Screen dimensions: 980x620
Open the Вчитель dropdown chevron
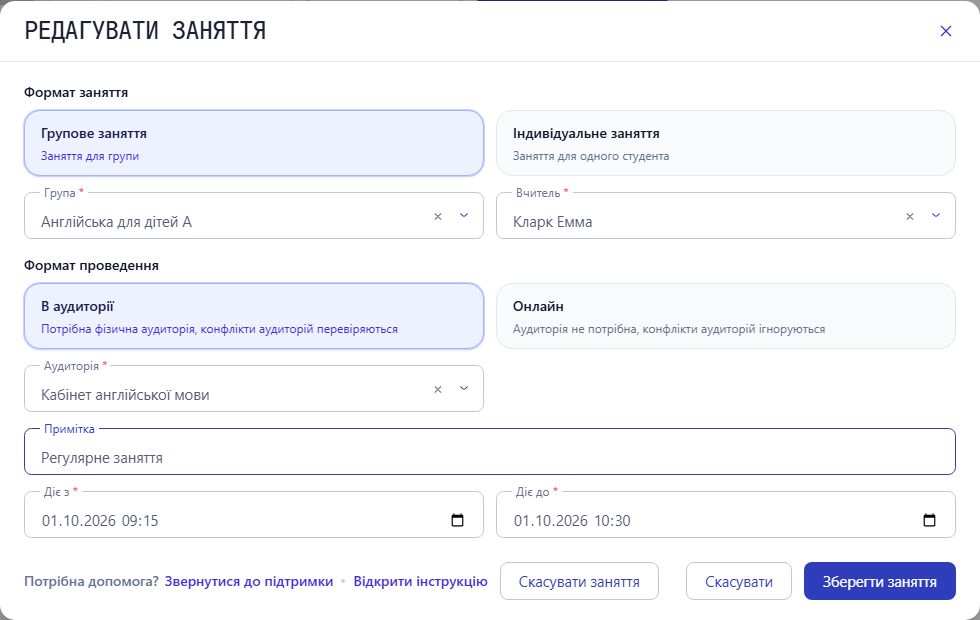(x=936, y=216)
